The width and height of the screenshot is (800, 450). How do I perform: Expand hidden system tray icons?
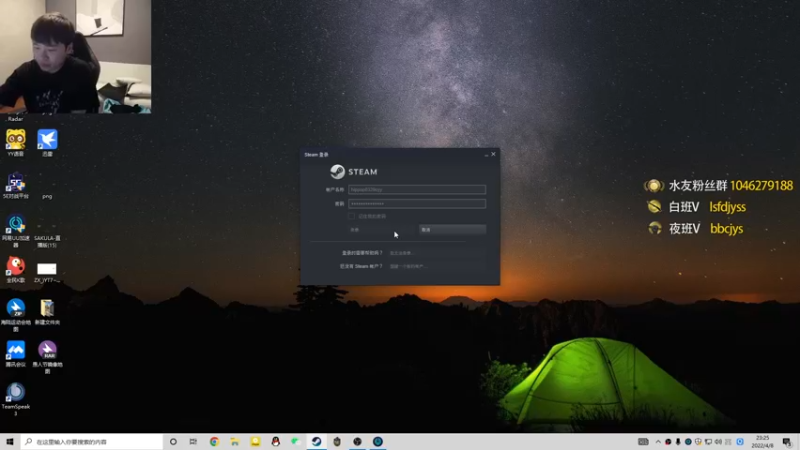coord(658,442)
